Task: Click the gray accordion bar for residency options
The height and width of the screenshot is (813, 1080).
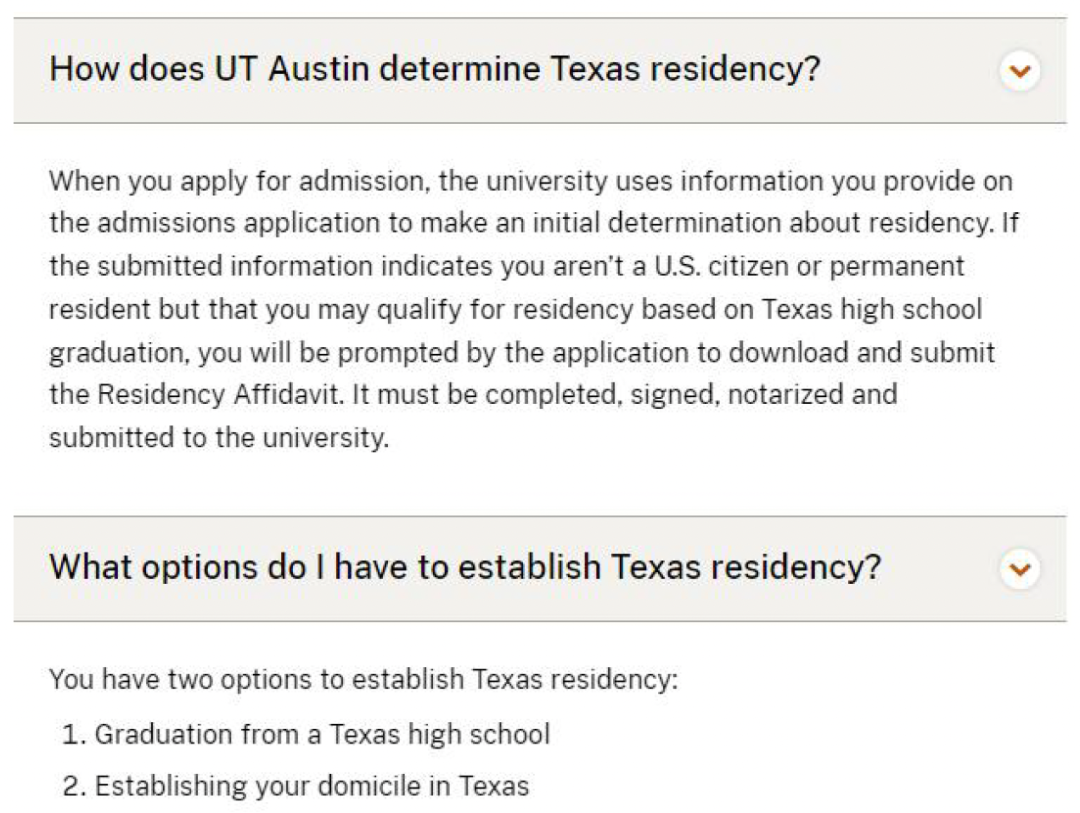Action: pyautogui.click(x=540, y=569)
